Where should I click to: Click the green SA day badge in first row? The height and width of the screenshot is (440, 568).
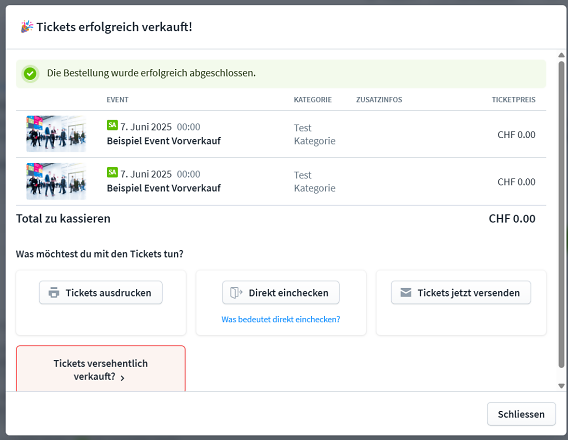pos(112,125)
